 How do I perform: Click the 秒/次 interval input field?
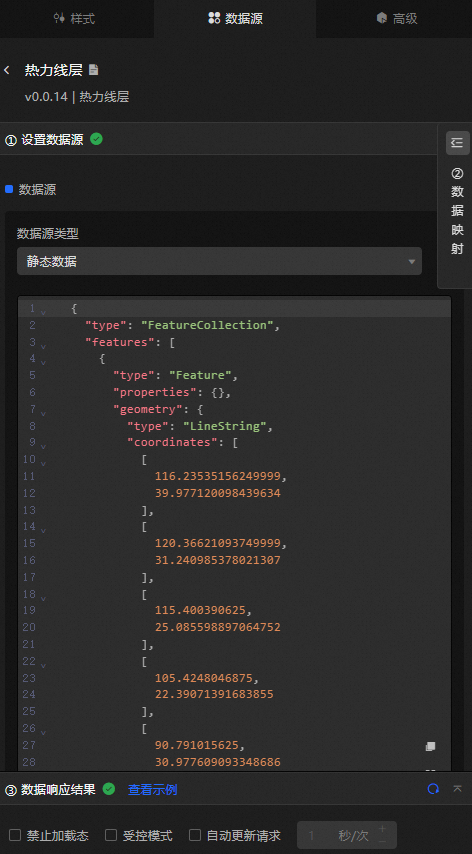[x=336, y=835]
